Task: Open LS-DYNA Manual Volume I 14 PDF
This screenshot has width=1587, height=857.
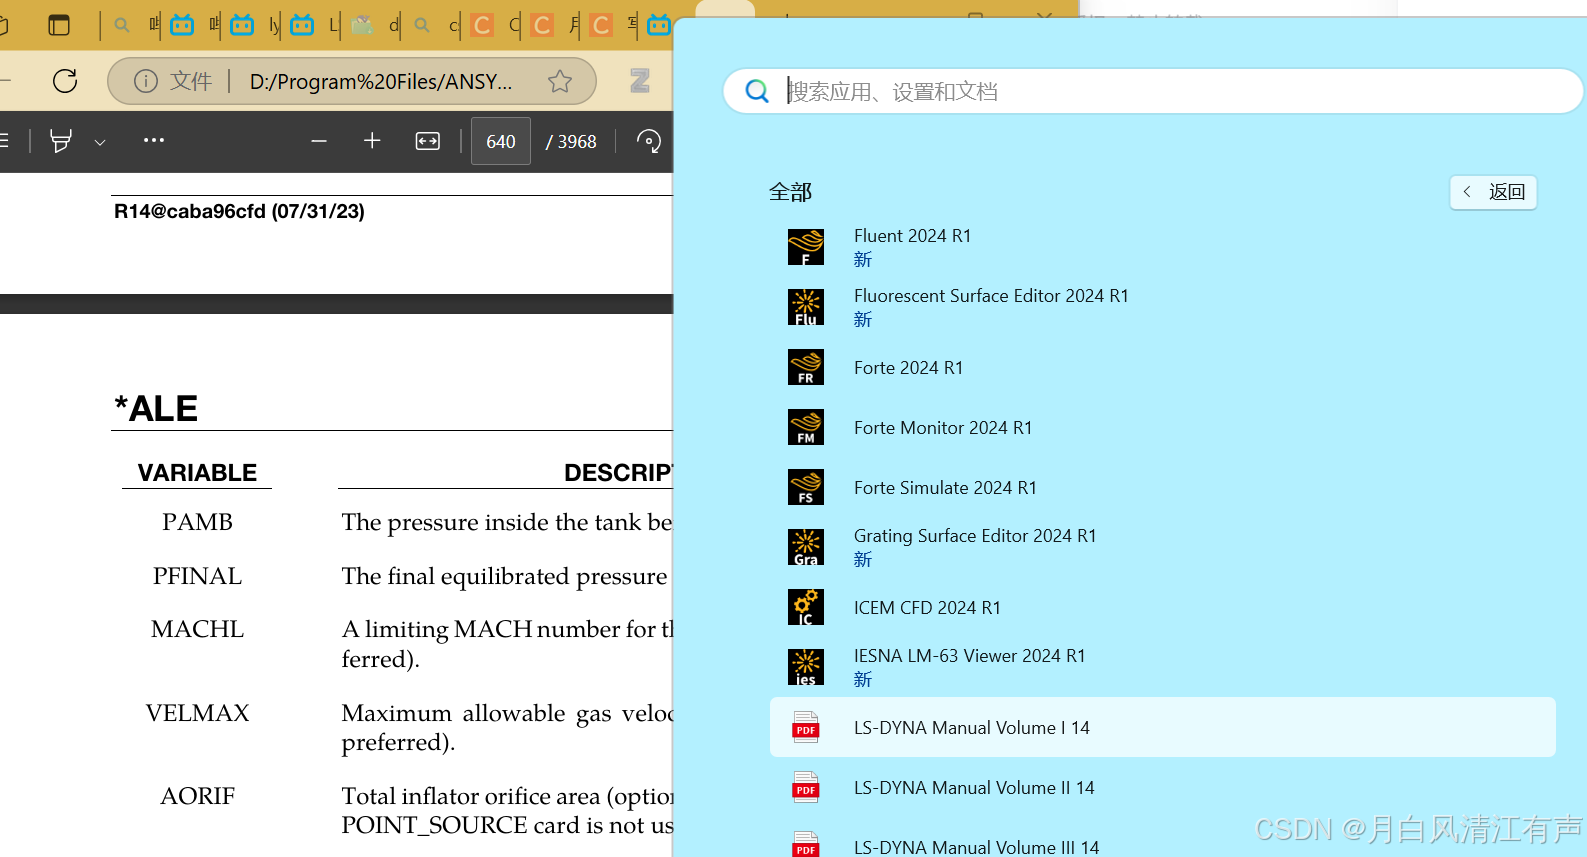Action: tap(1162, 727)
